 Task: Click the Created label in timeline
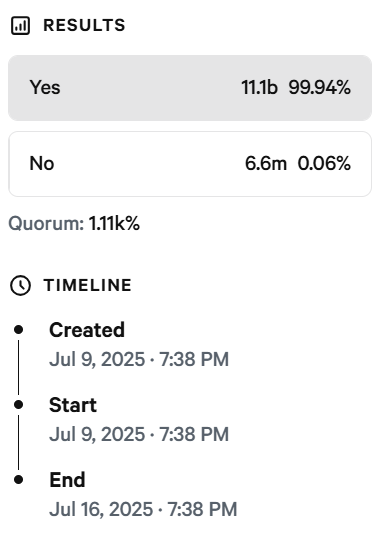[x=87, y=330]
